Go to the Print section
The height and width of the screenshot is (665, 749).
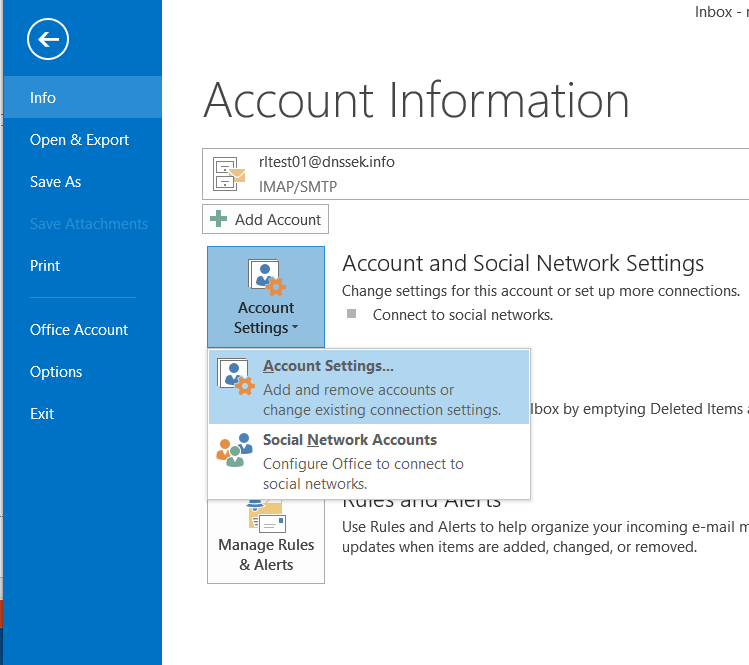coord(45,266)
